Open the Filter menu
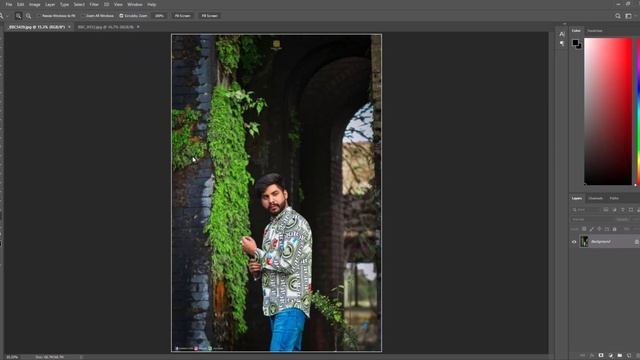640x360 pixels. 94,4
